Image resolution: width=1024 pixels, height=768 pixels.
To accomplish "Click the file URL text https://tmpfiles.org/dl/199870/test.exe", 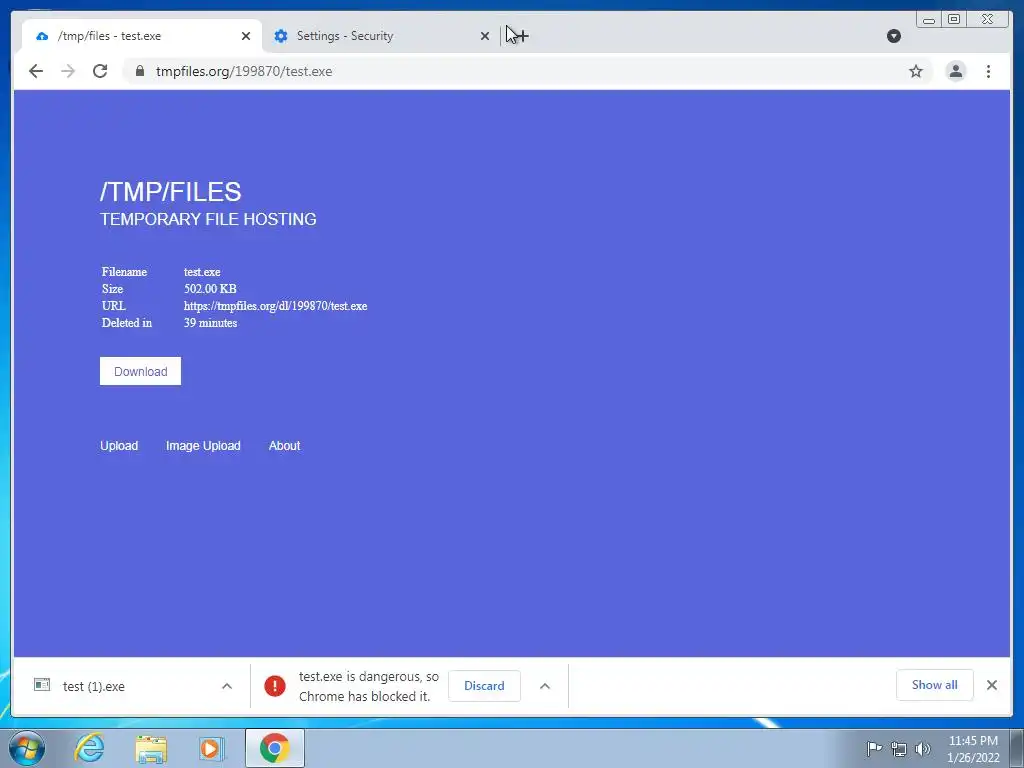I will pos(276,306).
